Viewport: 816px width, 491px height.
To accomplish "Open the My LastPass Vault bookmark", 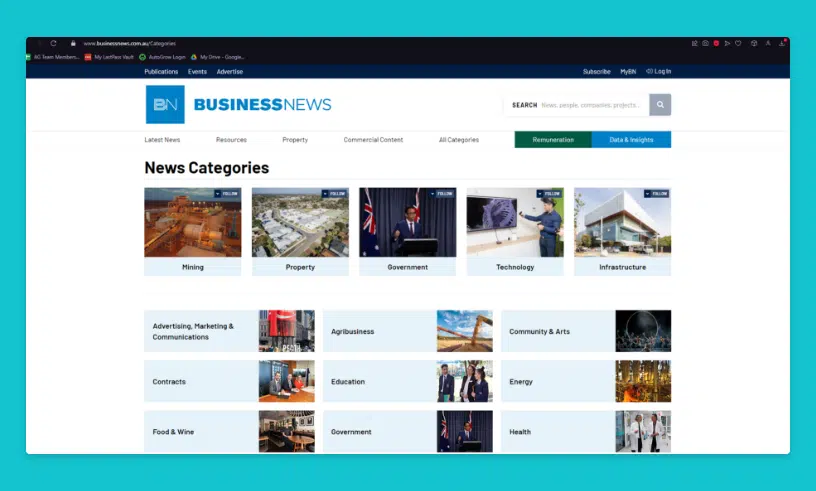I will tap(110, 57).
